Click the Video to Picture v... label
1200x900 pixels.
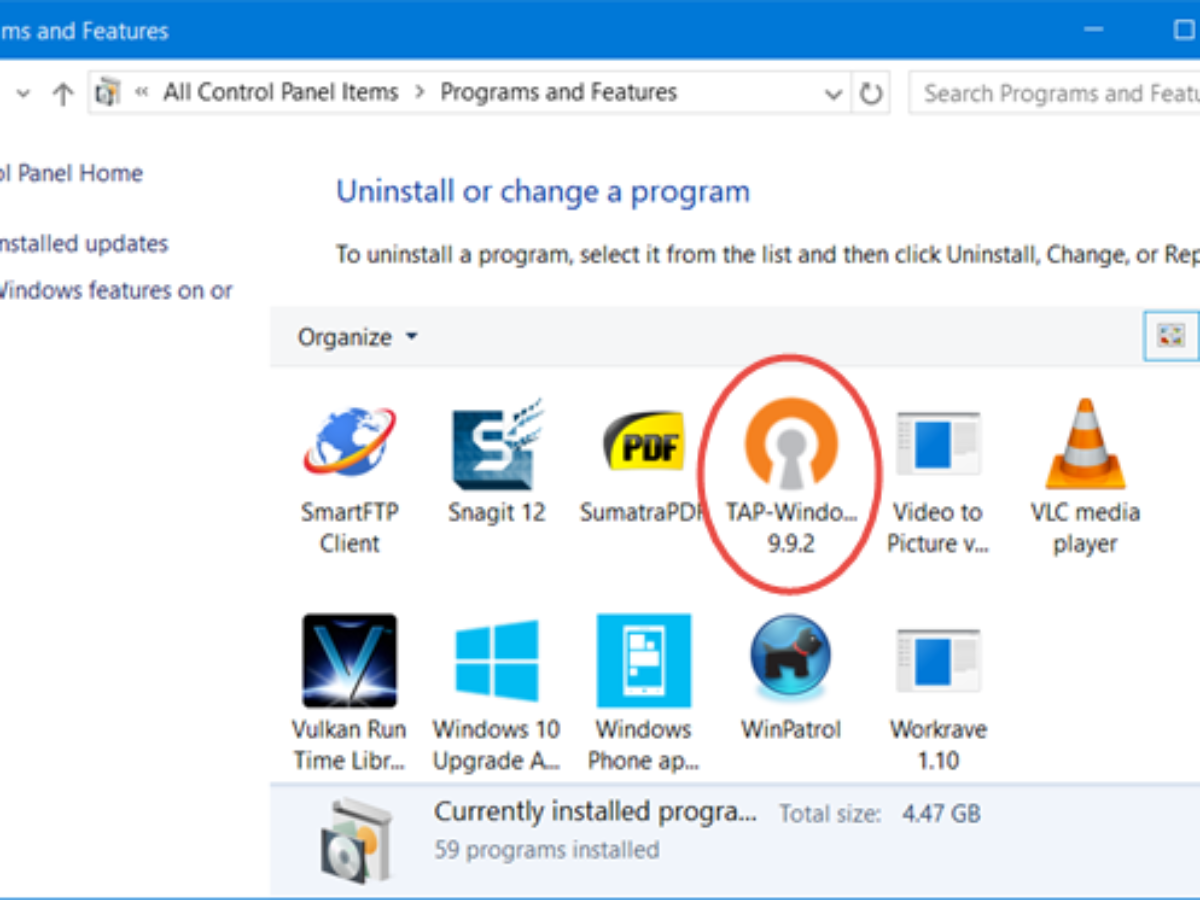(938, 528)
